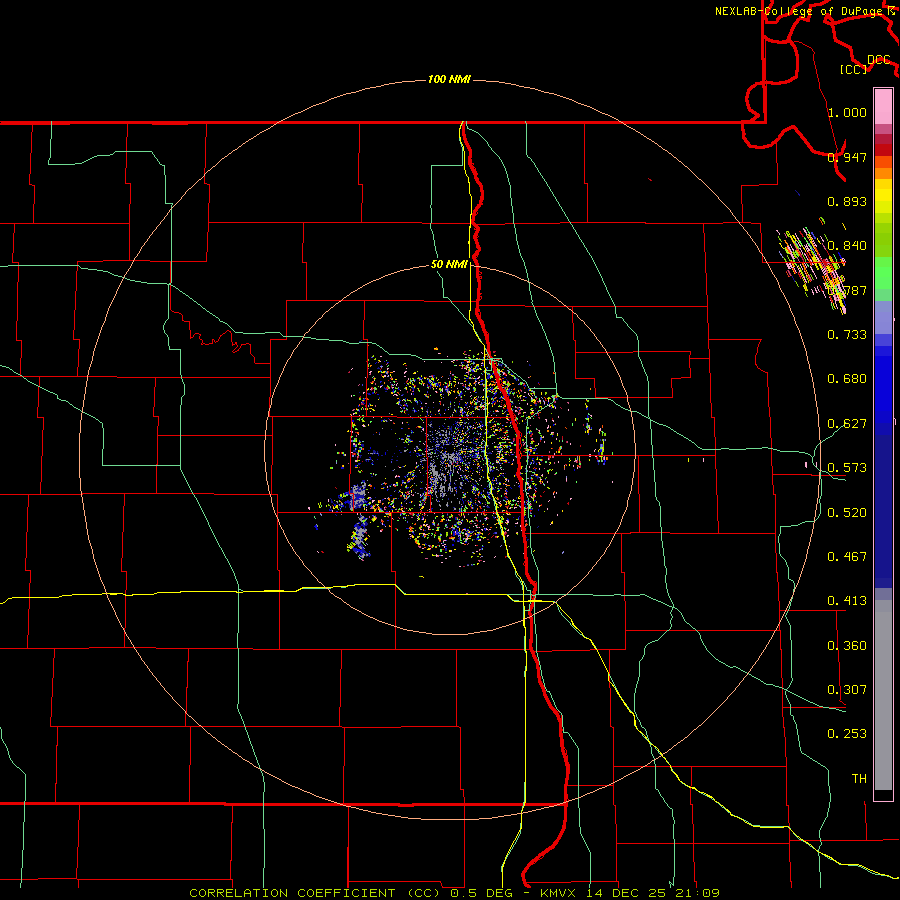Click the 0.893 scale value
The image size is (900, 900).
(847, 201)
